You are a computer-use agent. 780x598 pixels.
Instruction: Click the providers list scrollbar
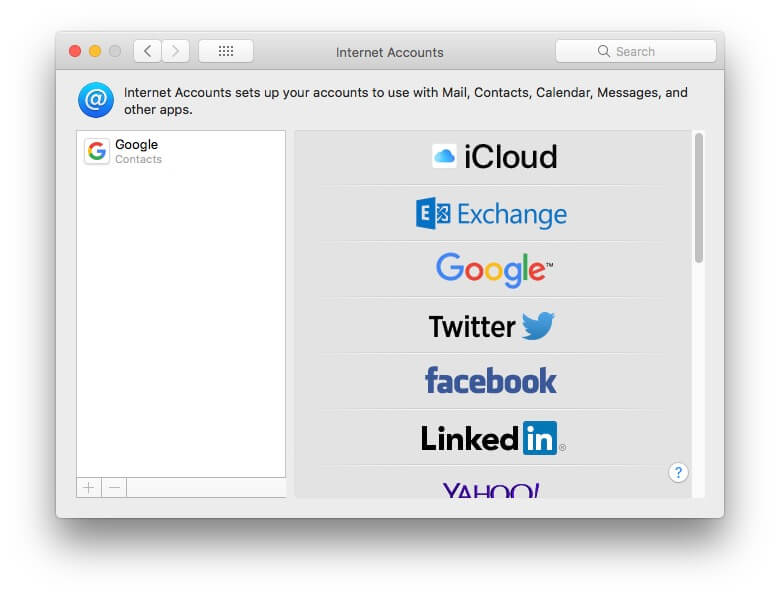pos(699,198)
